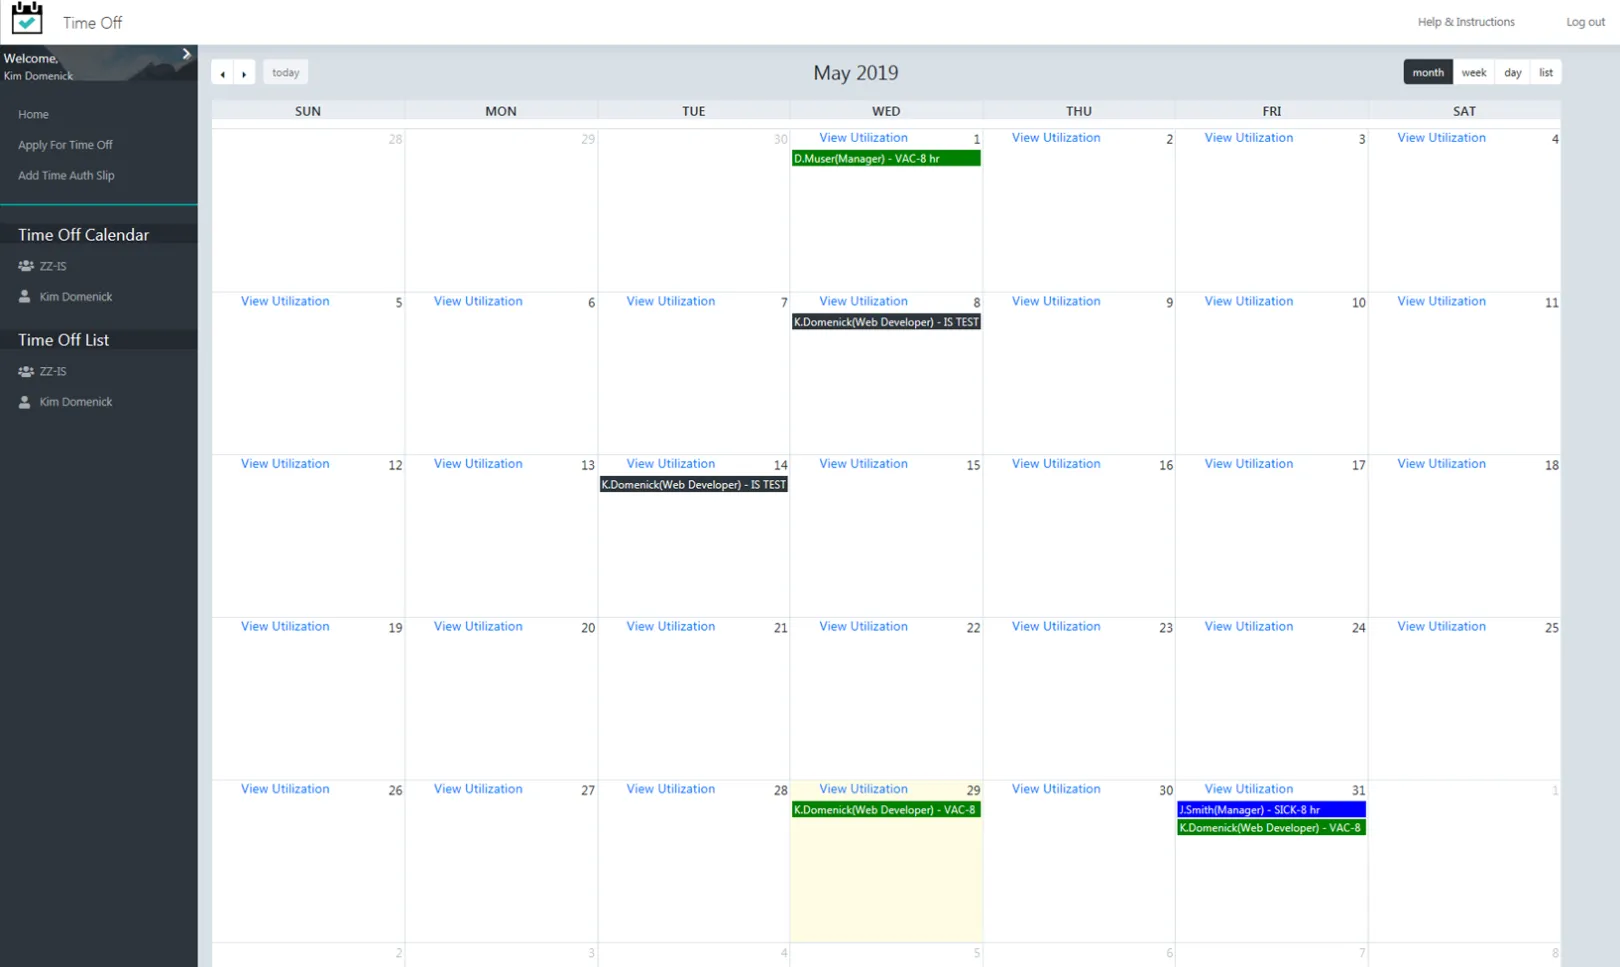
Task: Open J.Smith(Manager) SICK-8 hr event
Action: coord(1271,810)
